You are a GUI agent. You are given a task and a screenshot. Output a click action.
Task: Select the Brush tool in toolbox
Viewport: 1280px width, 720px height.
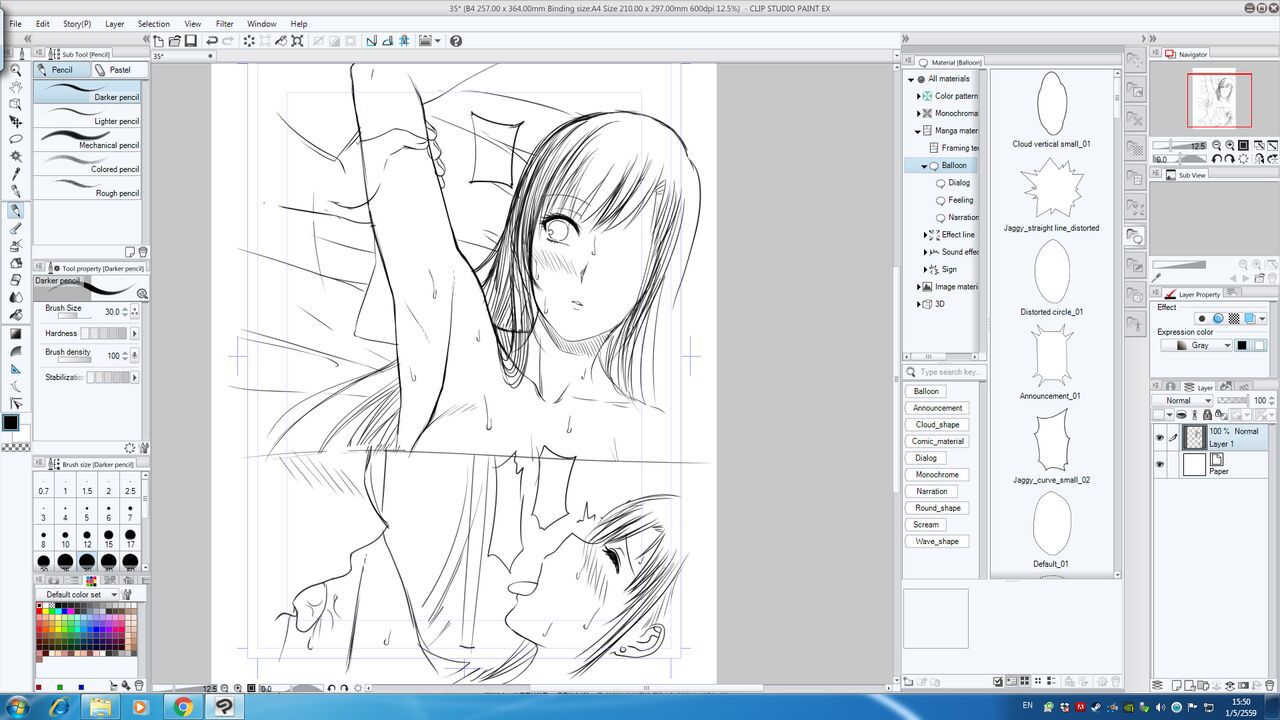(15, 228)
